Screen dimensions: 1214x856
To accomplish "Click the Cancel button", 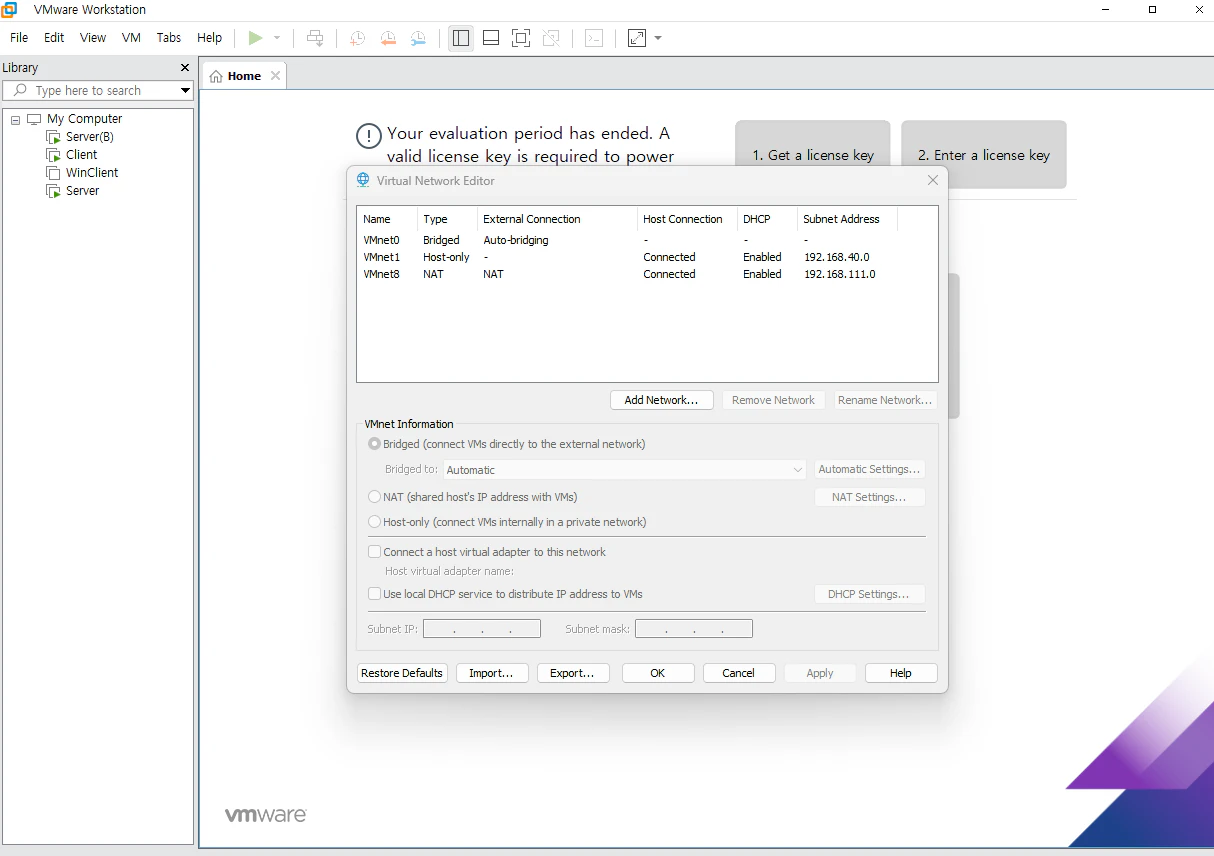I will 739,673.
